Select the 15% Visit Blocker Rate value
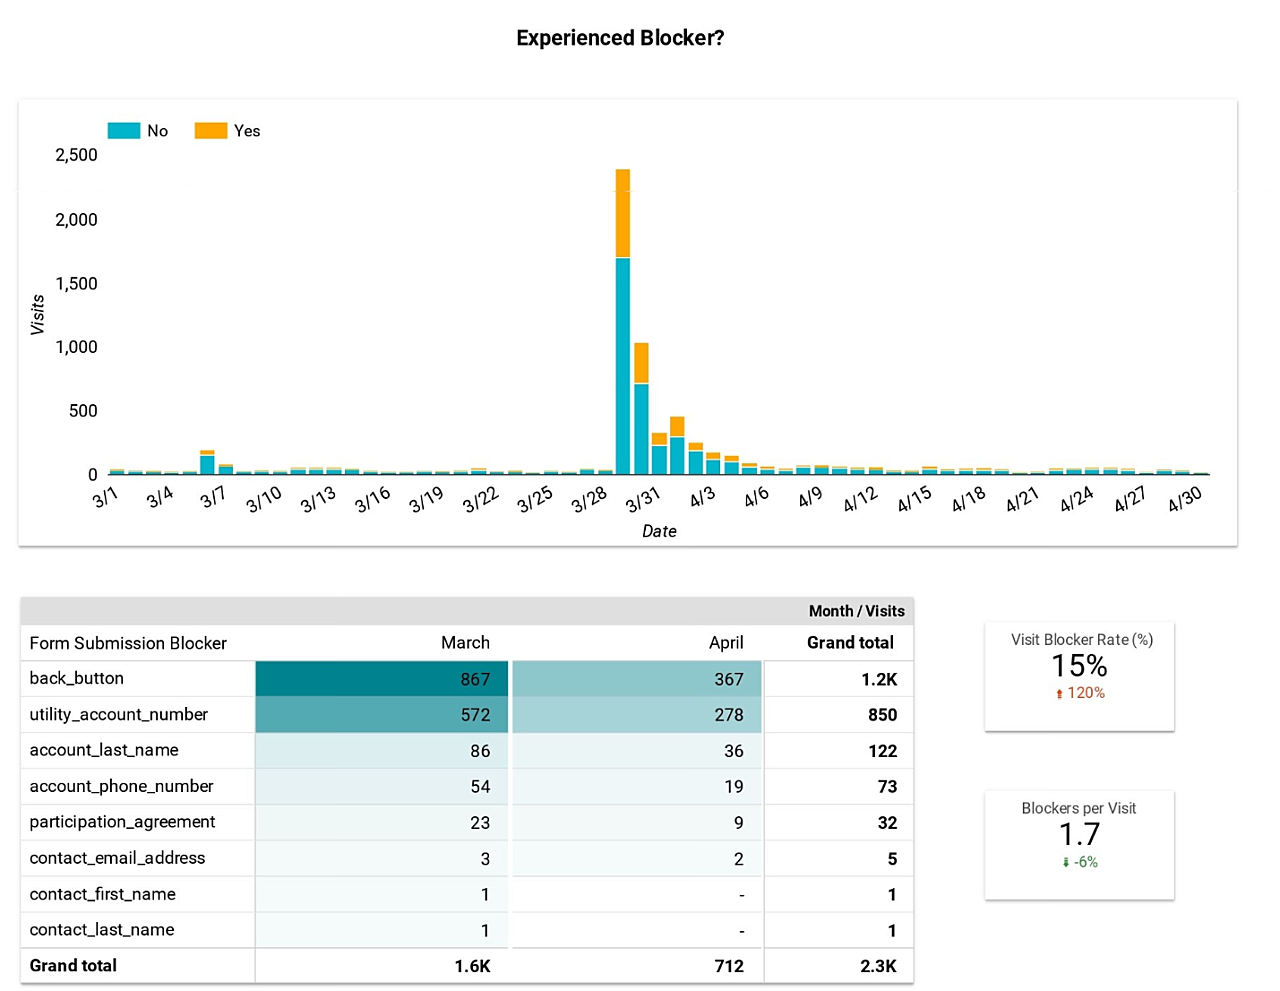The image size is (1280, 991). coord(1079,666)
